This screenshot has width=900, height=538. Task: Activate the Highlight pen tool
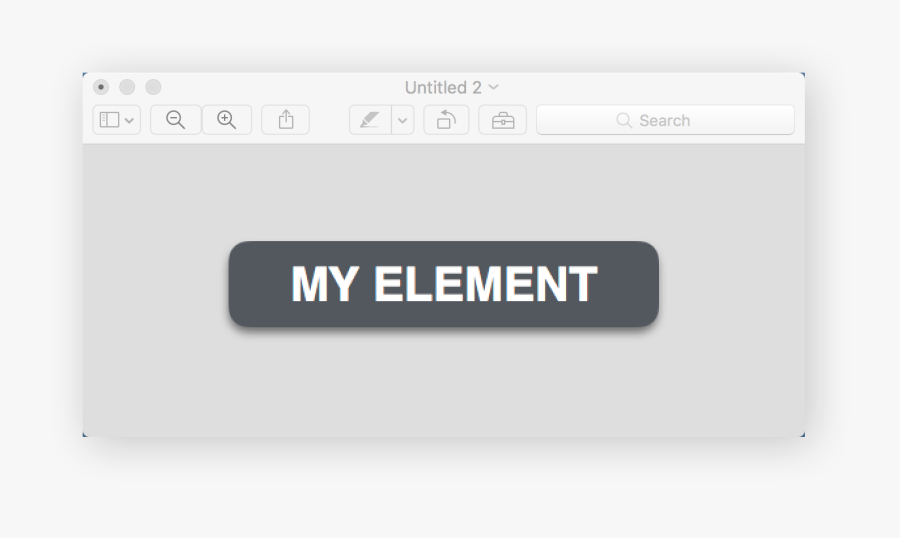pyautogui.click(x=370, y=120)
